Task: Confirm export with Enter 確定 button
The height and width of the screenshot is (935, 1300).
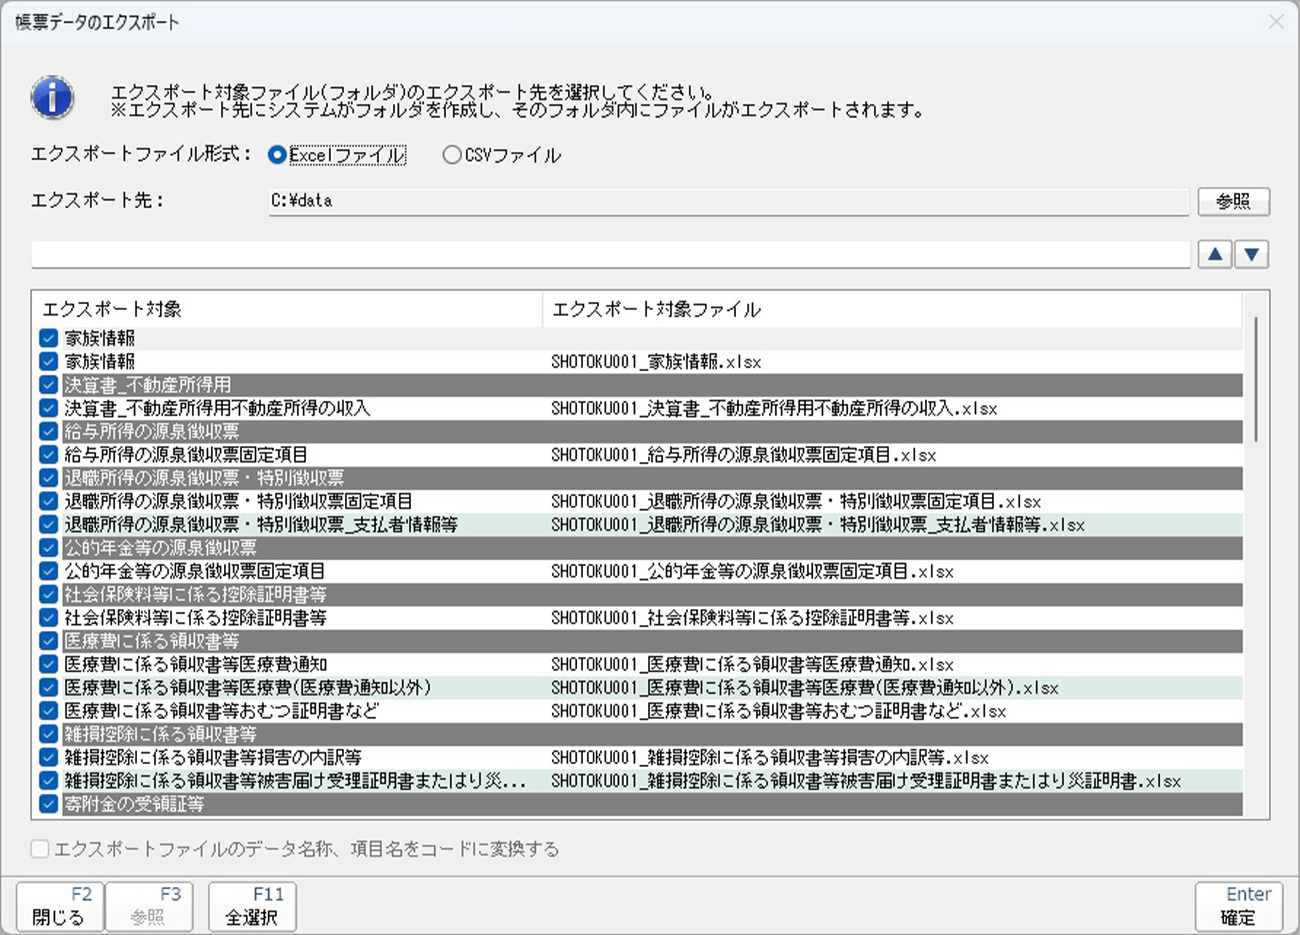Action: point(1238,906)
